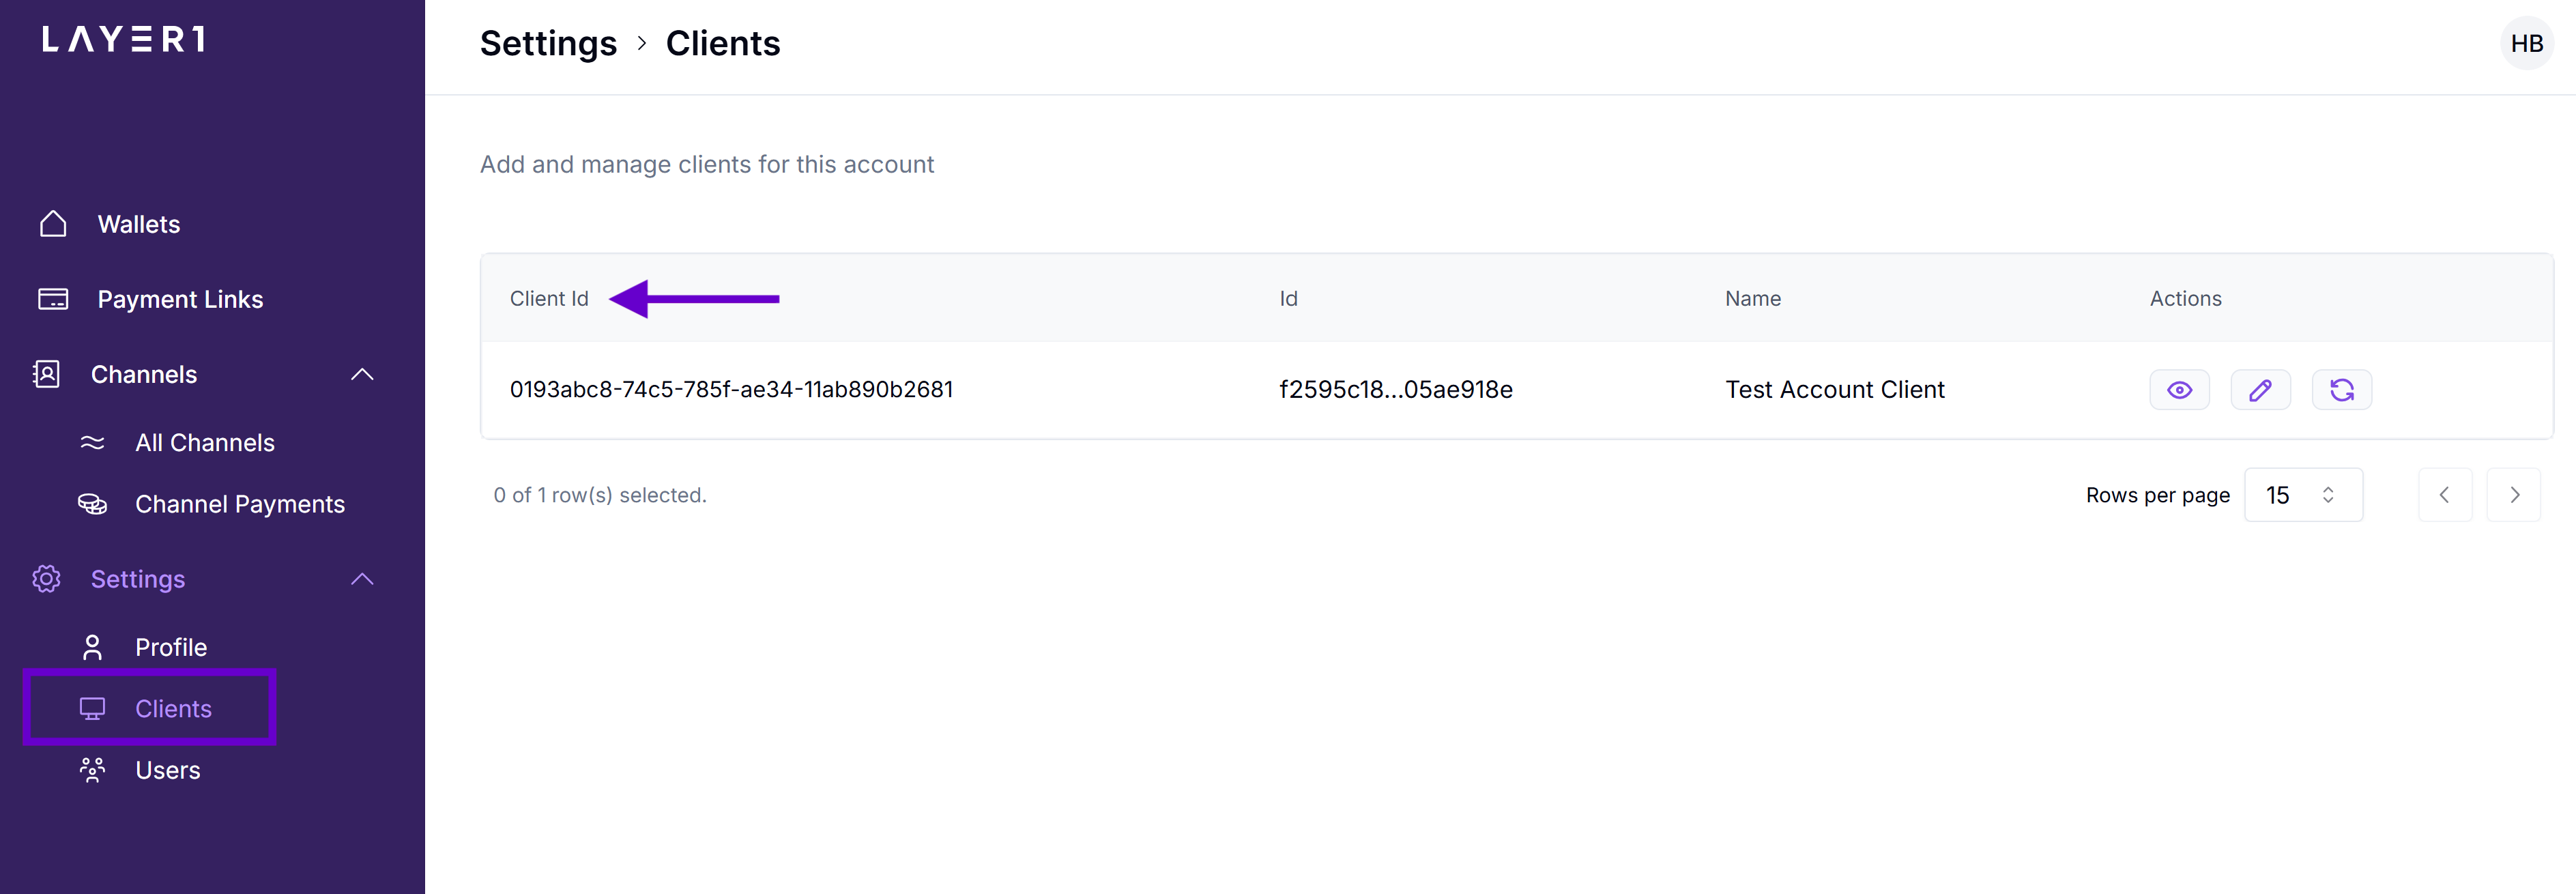The width and height of the screenshot is (2576, 894).
Task: Select client id 0193abc8-74c5-785f-ae34-11ab890b2681
Action: coord(731,389)
